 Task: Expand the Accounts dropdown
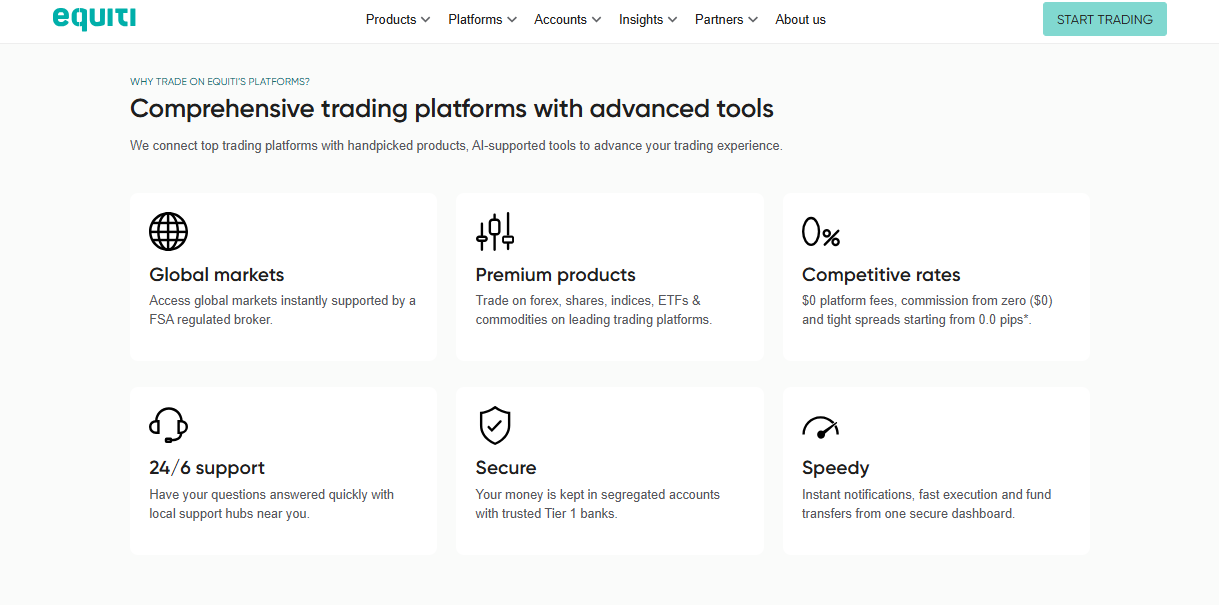[566, 19]
